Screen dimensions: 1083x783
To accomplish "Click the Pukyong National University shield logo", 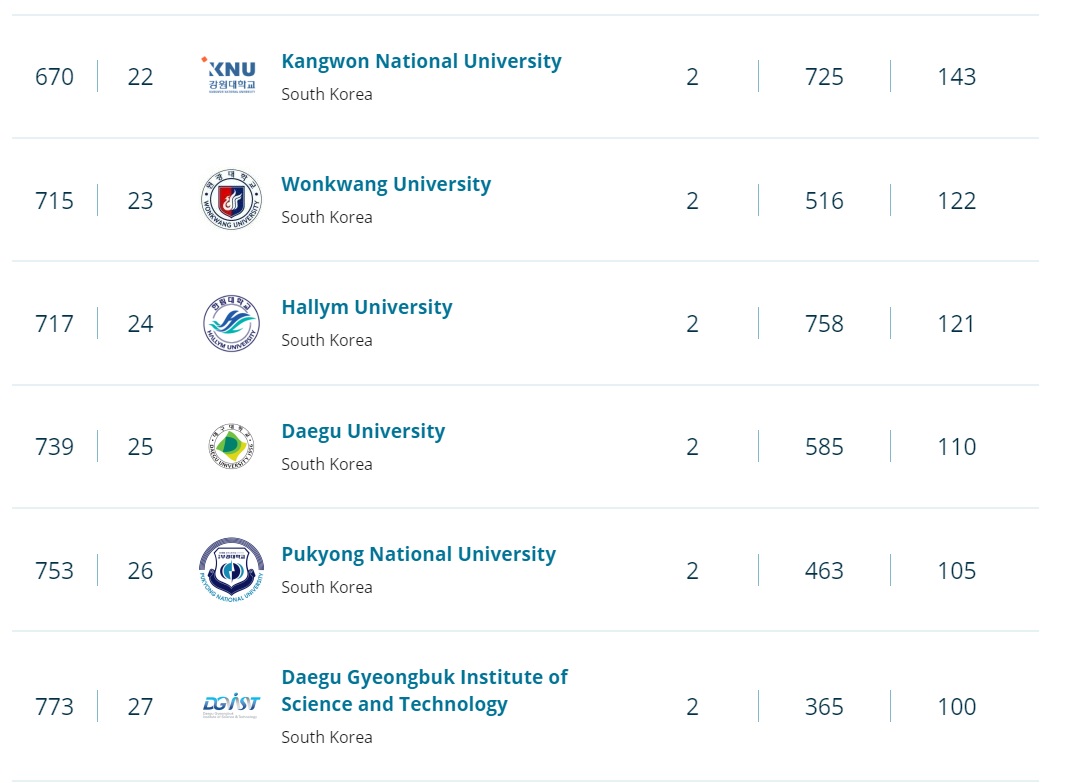I will pos(231,570).
